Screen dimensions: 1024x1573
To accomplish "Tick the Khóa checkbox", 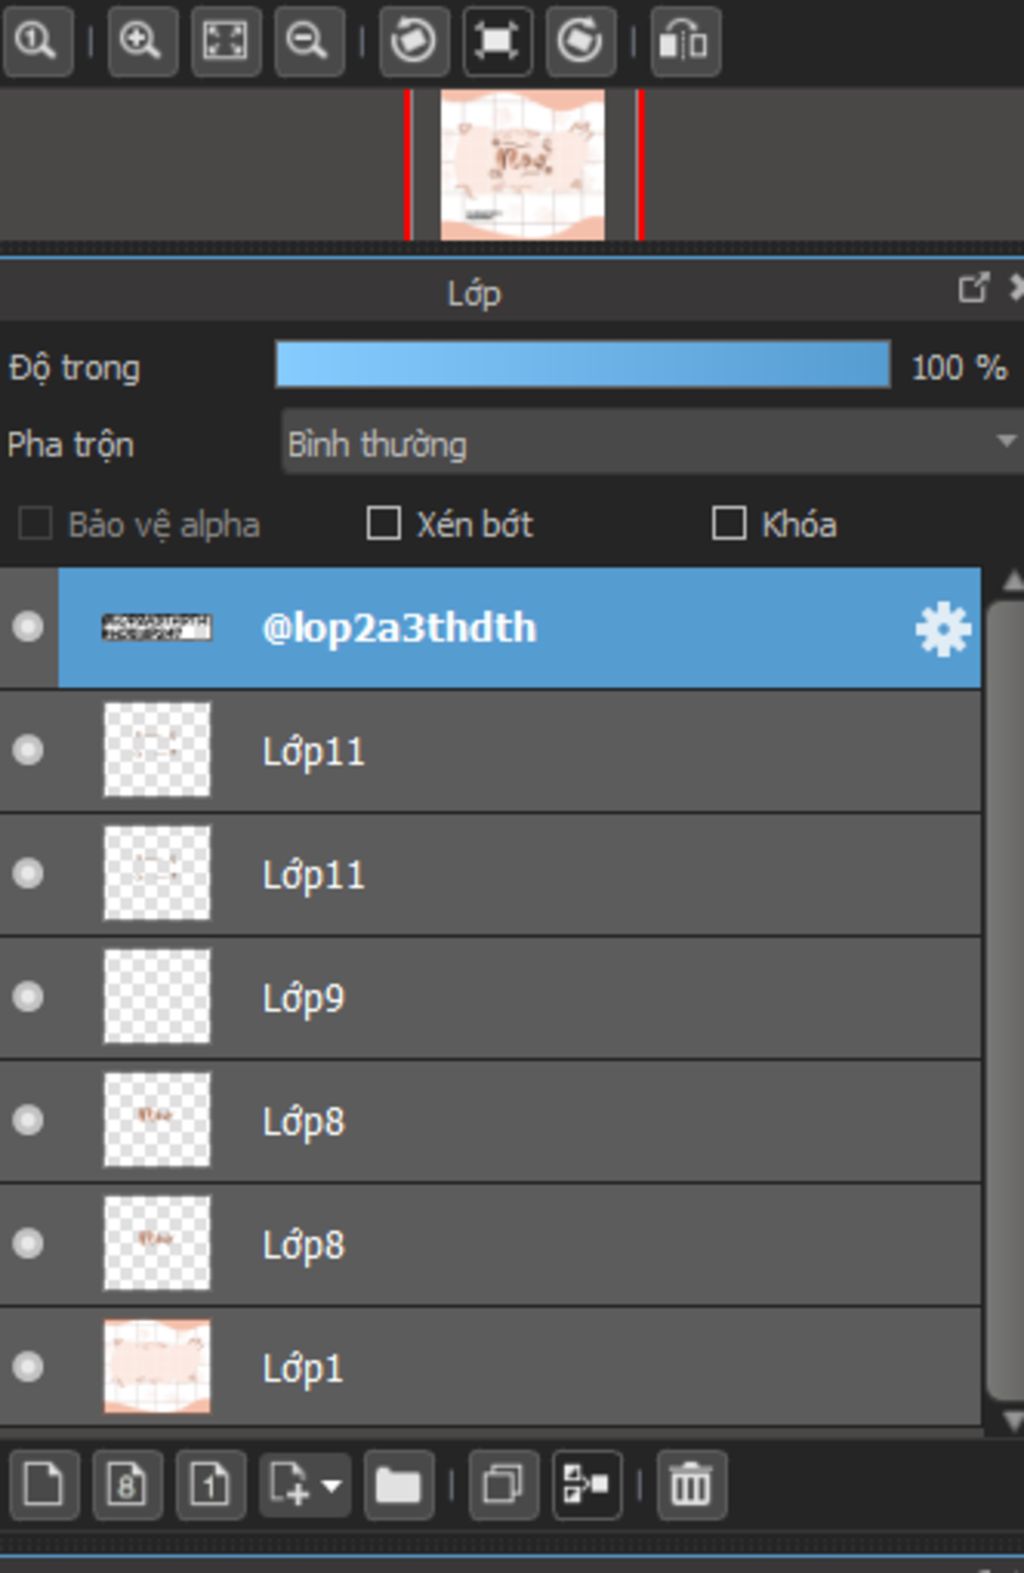I will pyautogui.click(x=729, y=523).
